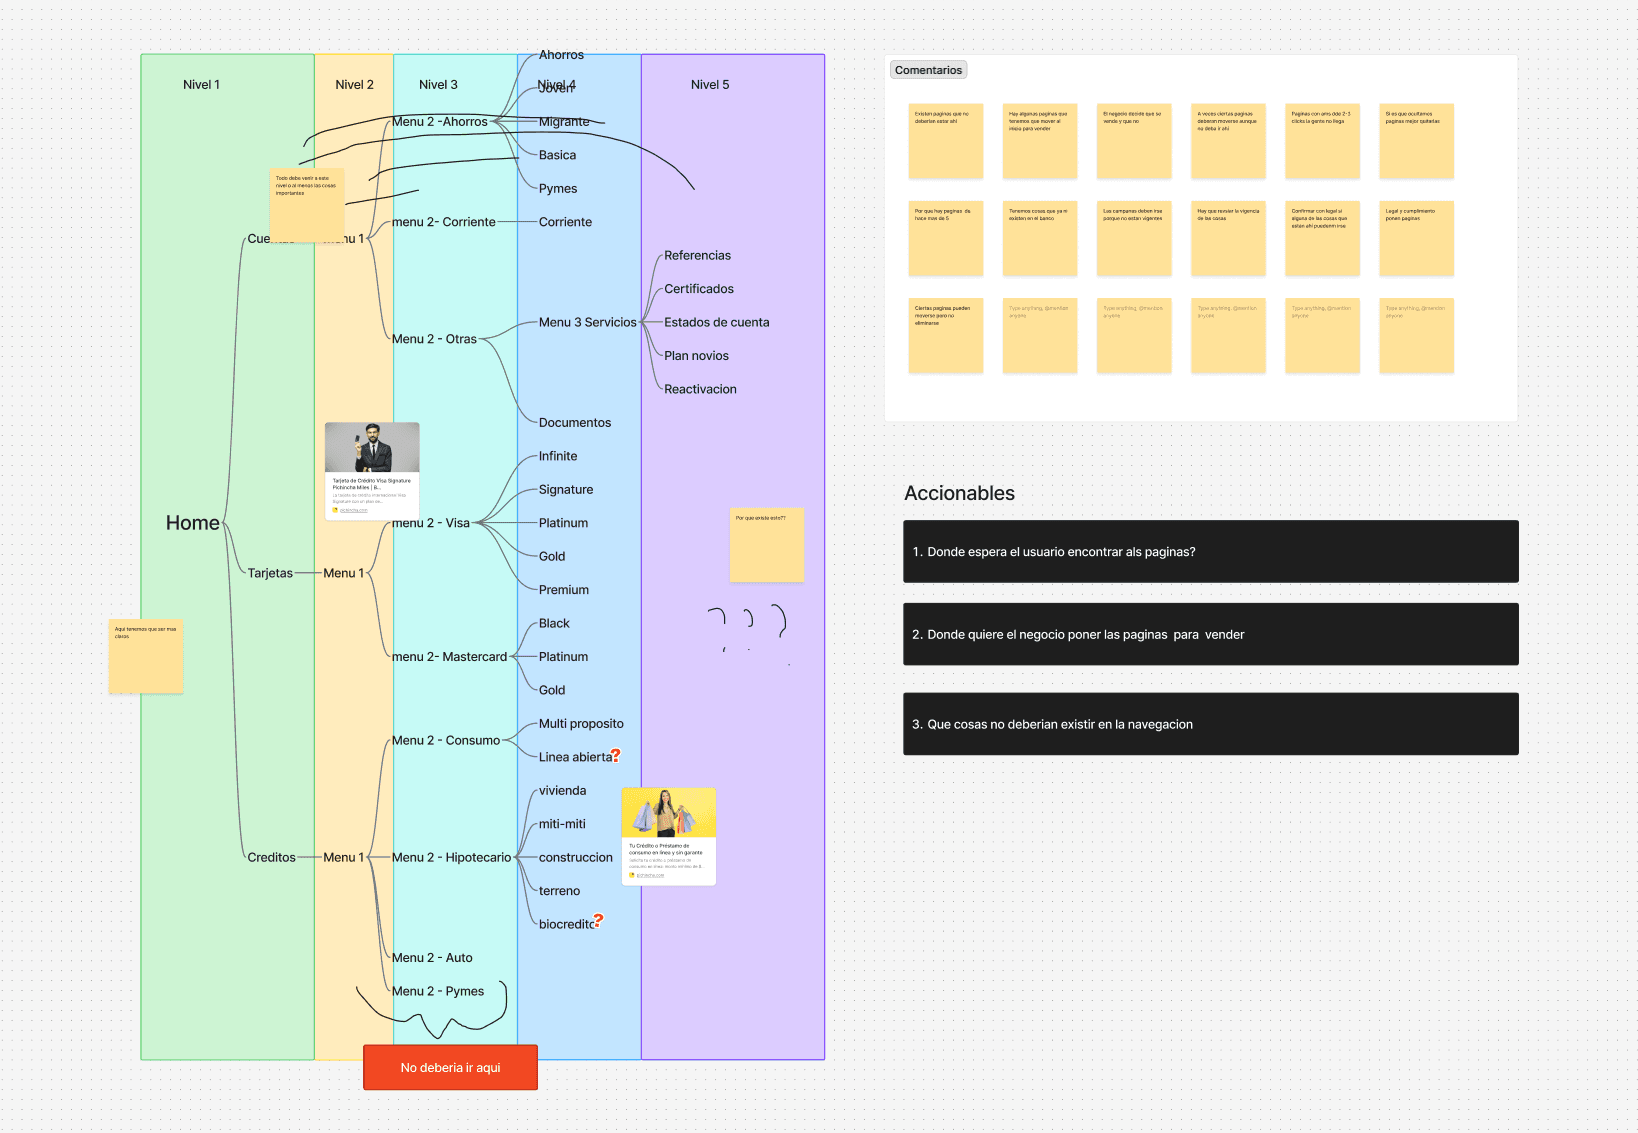Click the 'Documentos' text
Screen dimensions: 1638x1133
point(575,423)
